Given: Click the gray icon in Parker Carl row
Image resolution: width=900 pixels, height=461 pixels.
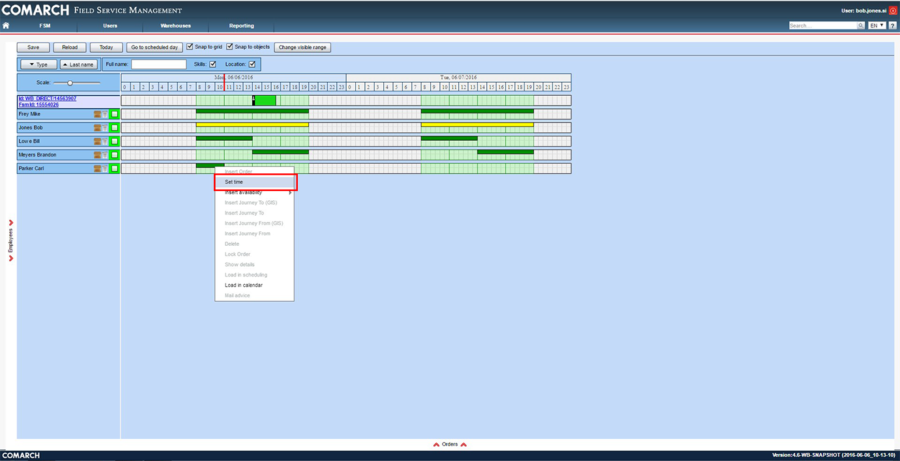Looking at the screenshot, I should coord(105,169).
